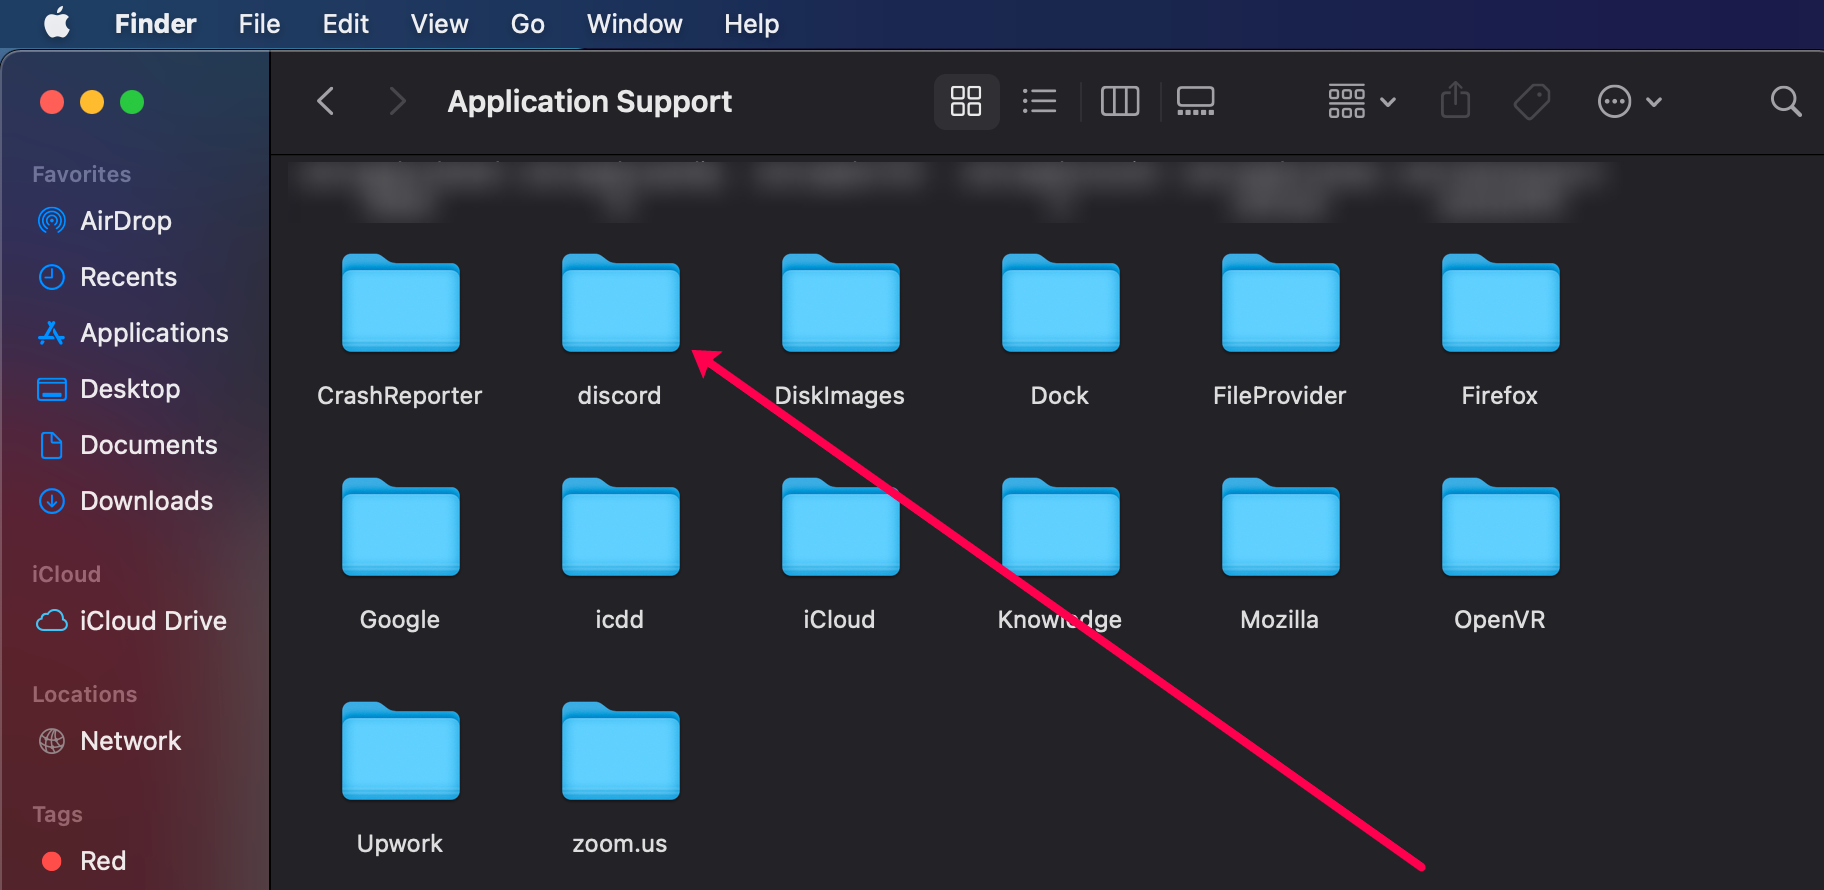This screenshot has width=1824, height=890.
Task: Open the More Actions ellipsis dropdown
Action: (1629, 101)
